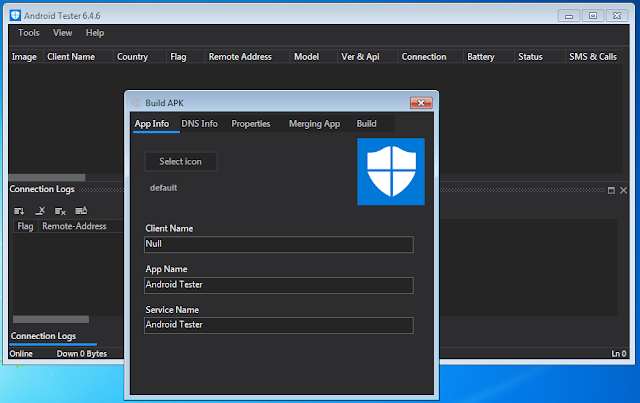Screen dimensions: 640x403
Task: Click the App Name input field
Action: 279,285
